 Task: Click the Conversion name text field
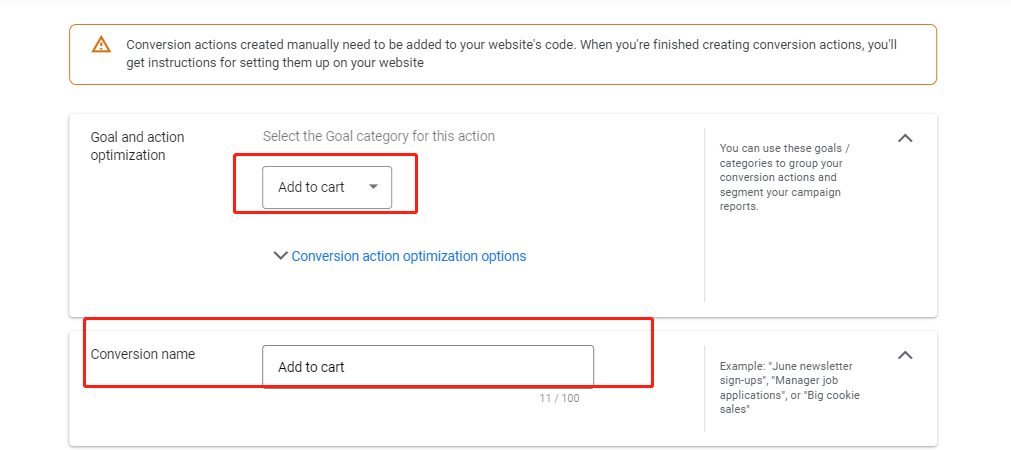click(x=428, y=366)
